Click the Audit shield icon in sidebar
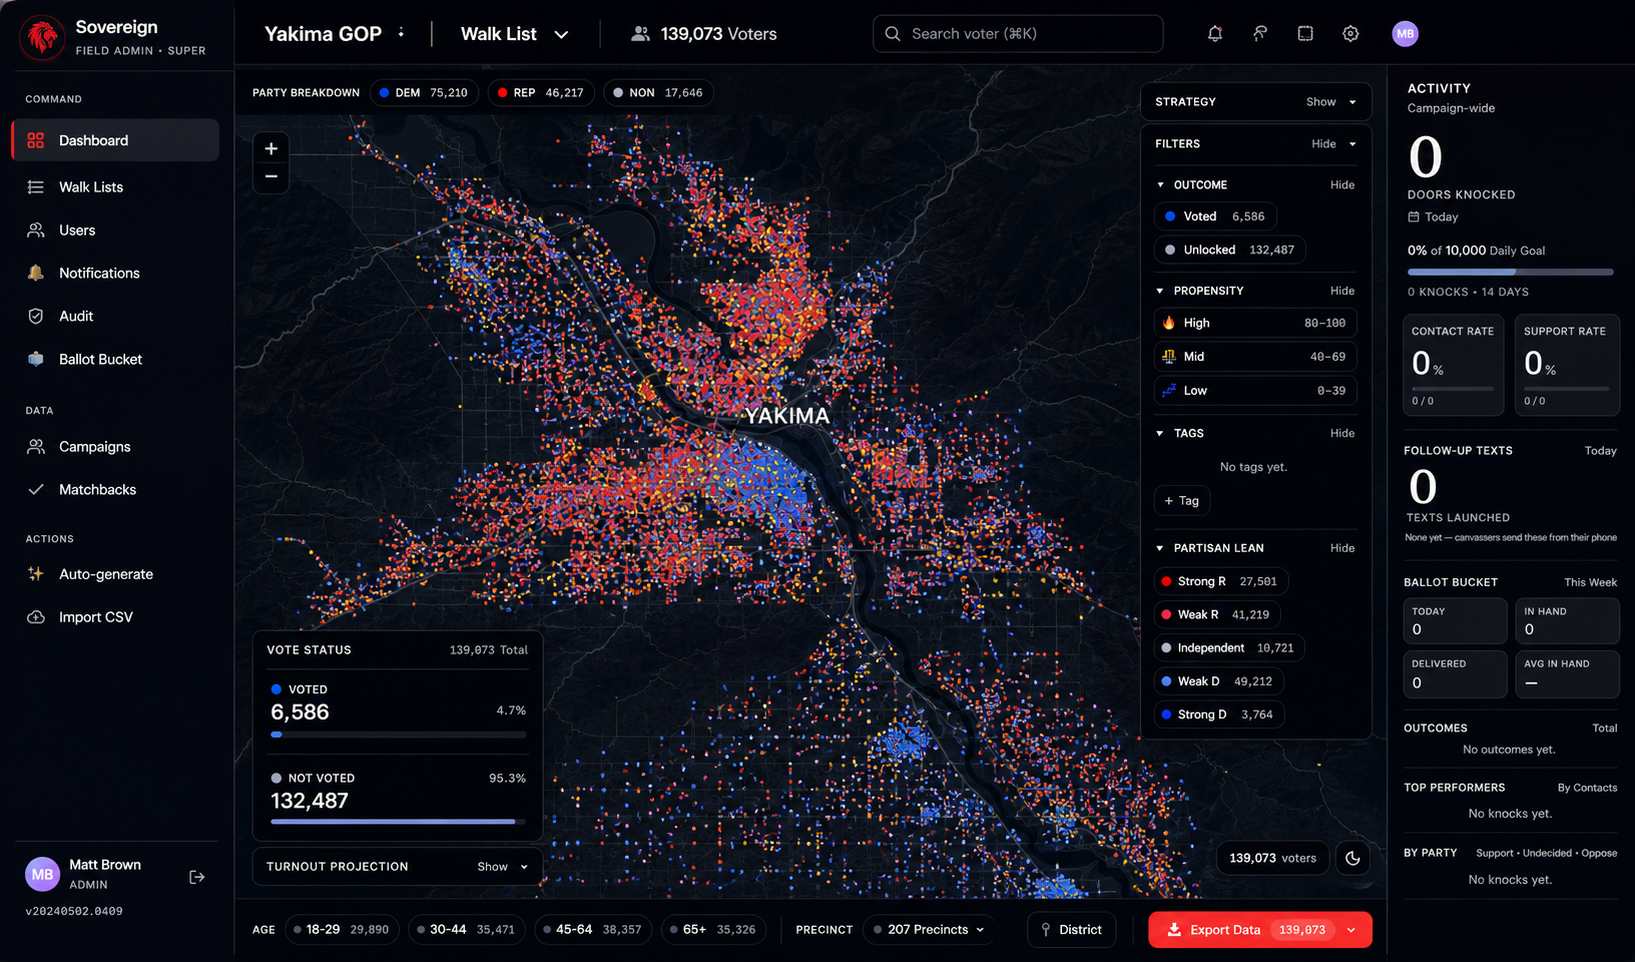This screenshot has width=1635, height=962. coord(36,316)
